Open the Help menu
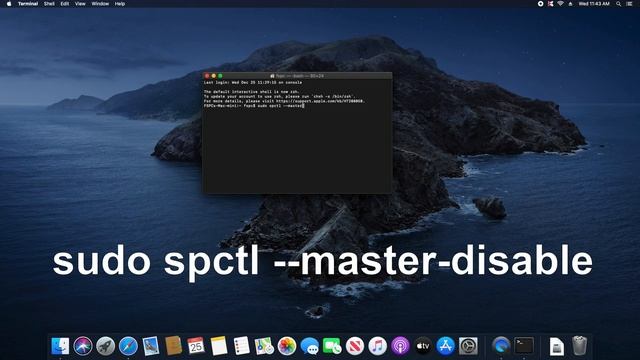 pyautogui.click(x=120, y=4)
